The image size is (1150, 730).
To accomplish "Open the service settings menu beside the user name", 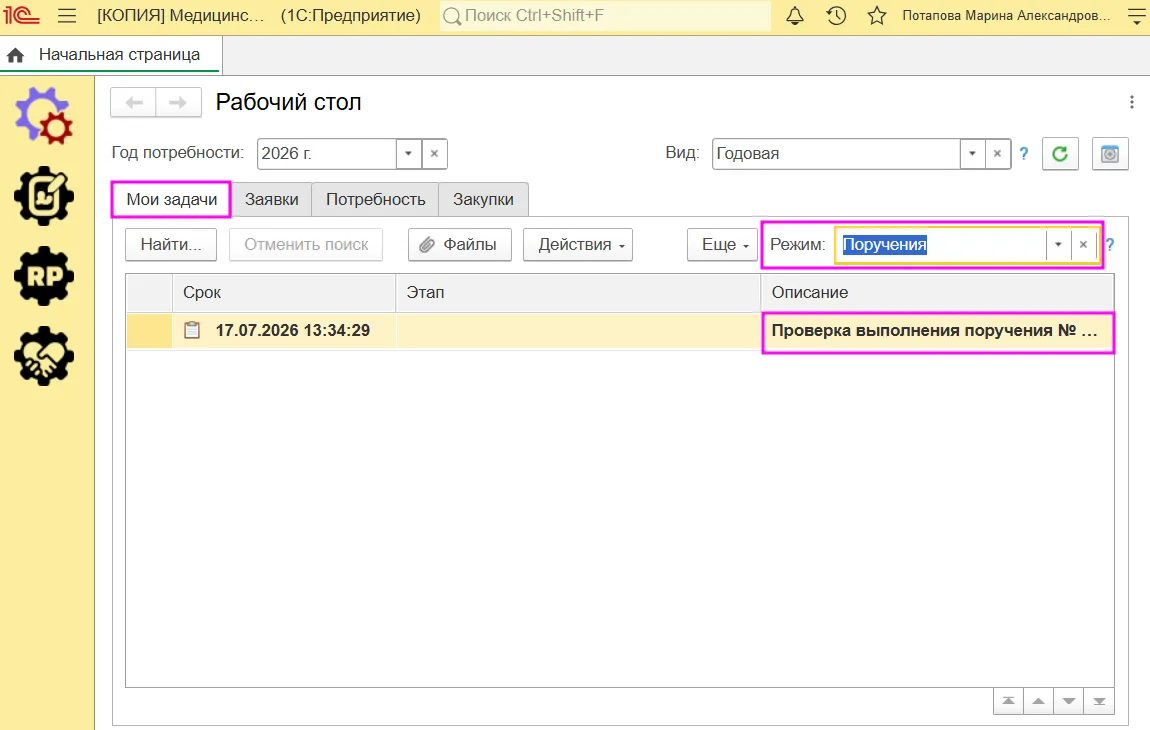I will point(1136,16).
